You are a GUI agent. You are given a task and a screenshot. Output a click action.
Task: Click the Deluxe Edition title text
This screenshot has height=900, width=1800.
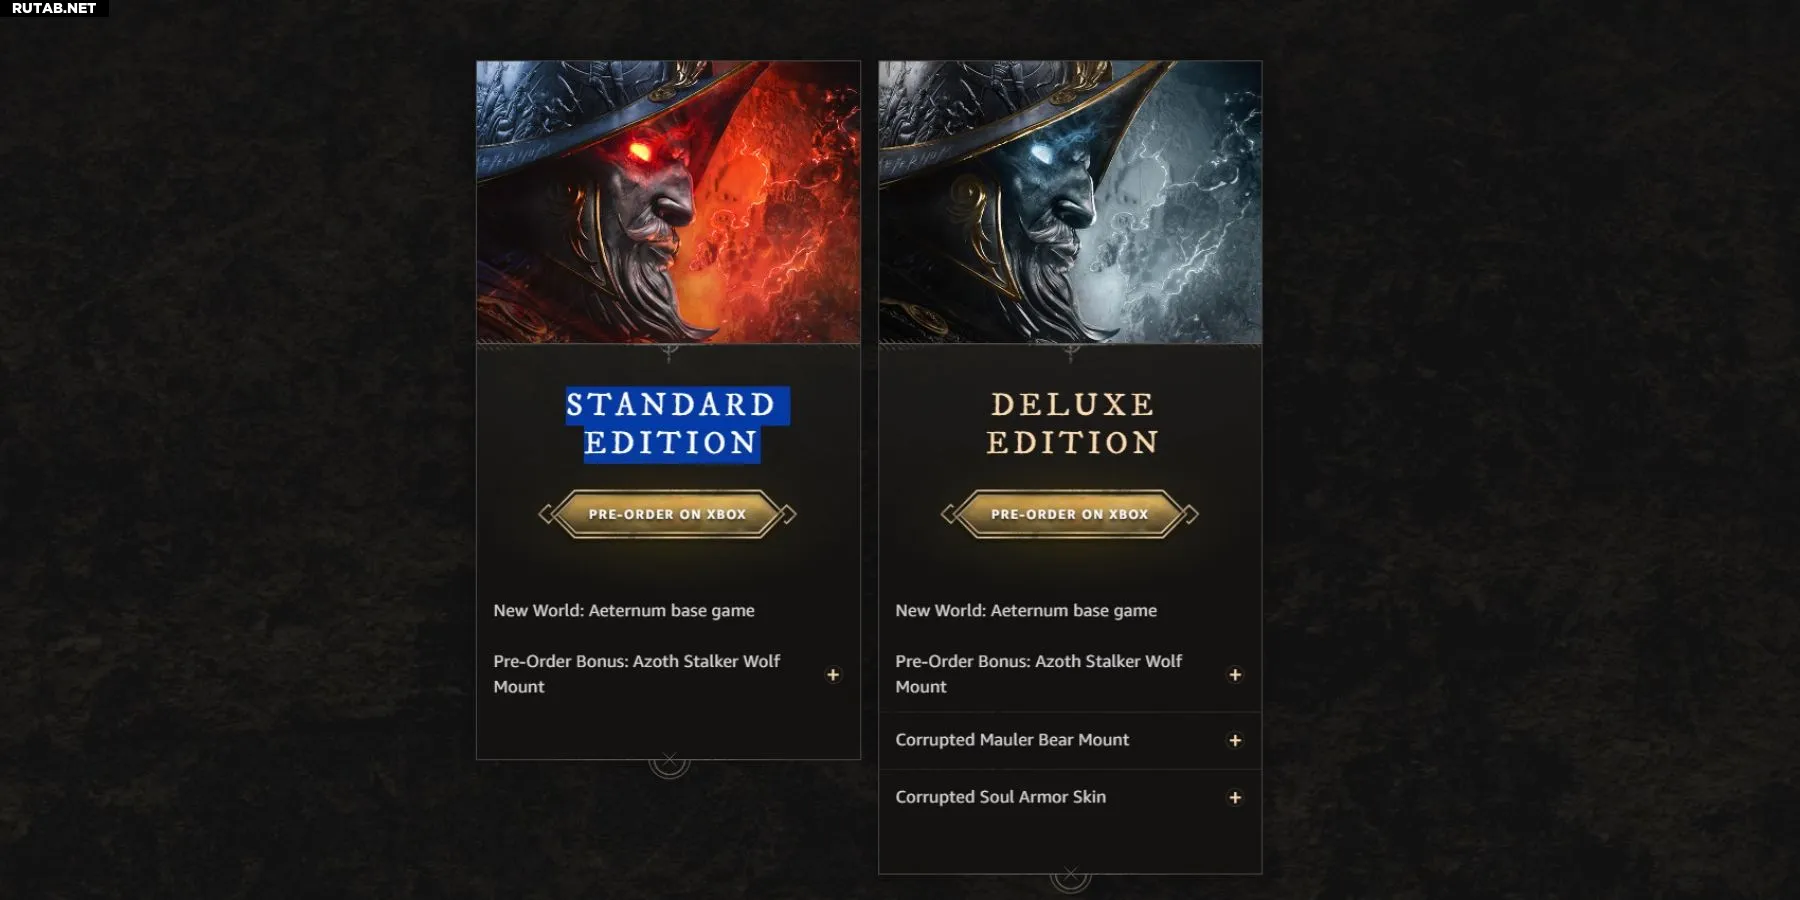(x=1072, y=424)
